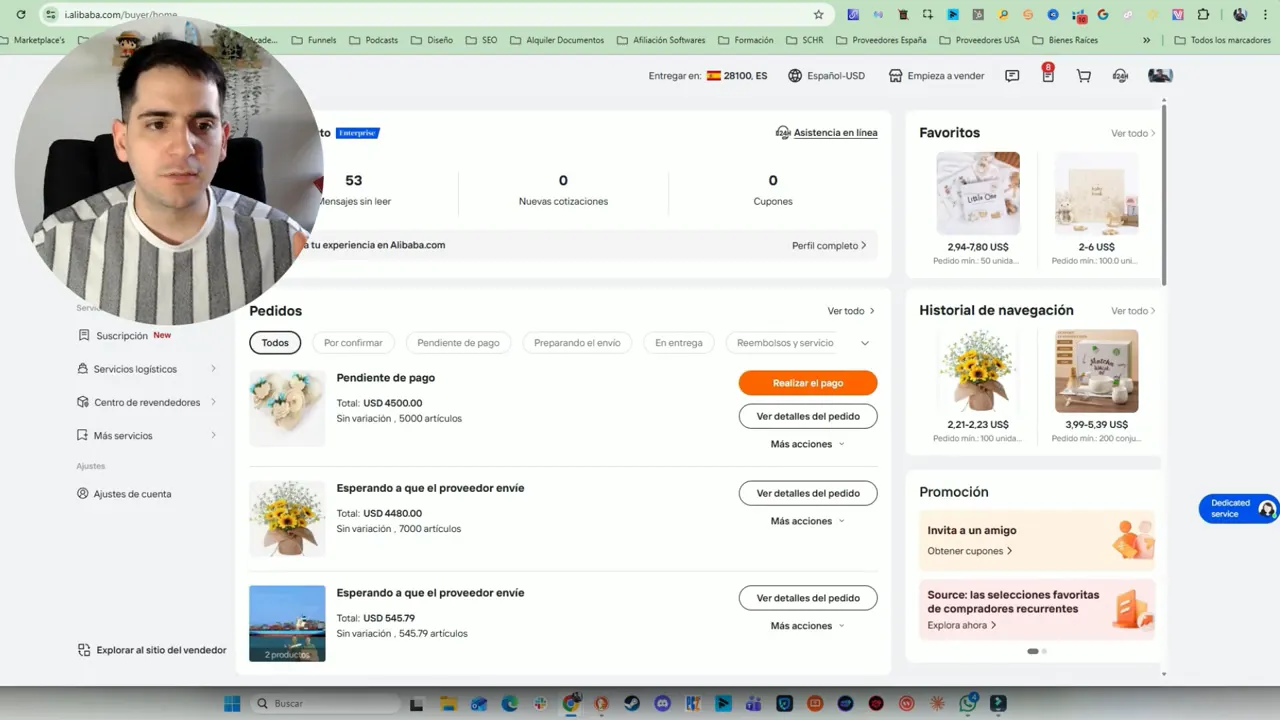The width and height of the screenshot is (1280, 720).
Task: Click the globe icon beside Español-USD
Action: (x=795, y=76)
